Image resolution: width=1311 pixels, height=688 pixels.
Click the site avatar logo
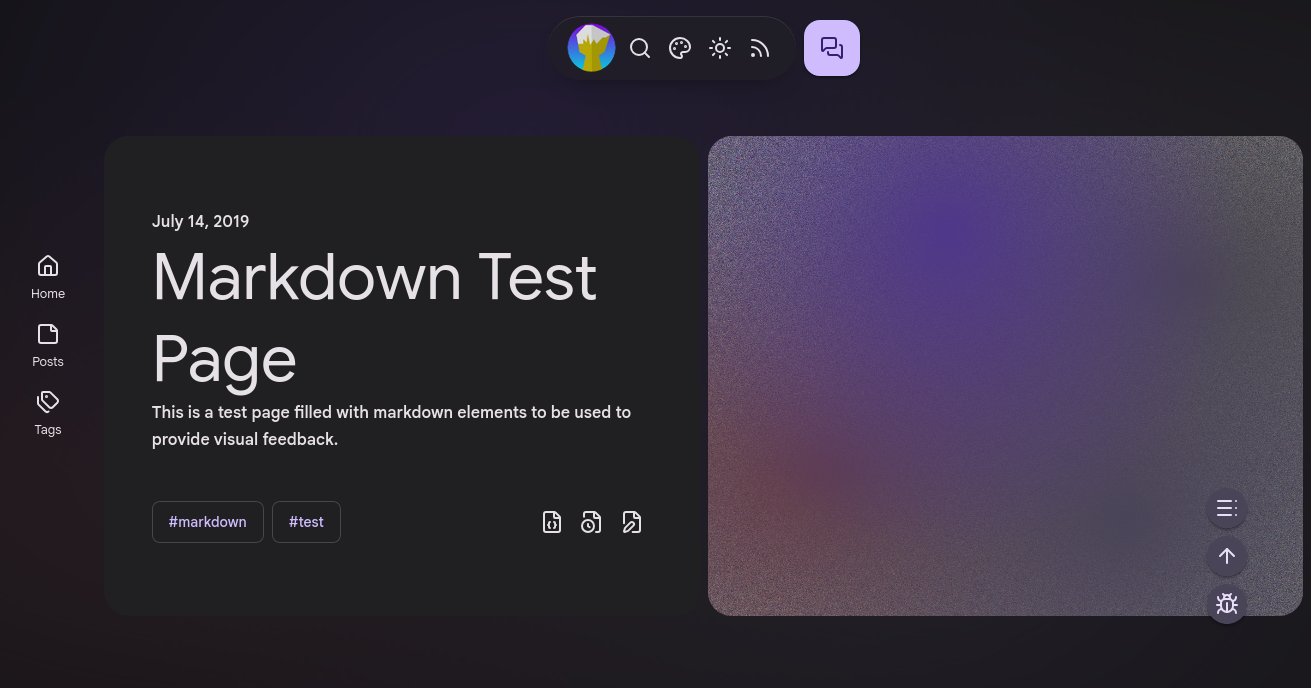(x=591, y=48)
